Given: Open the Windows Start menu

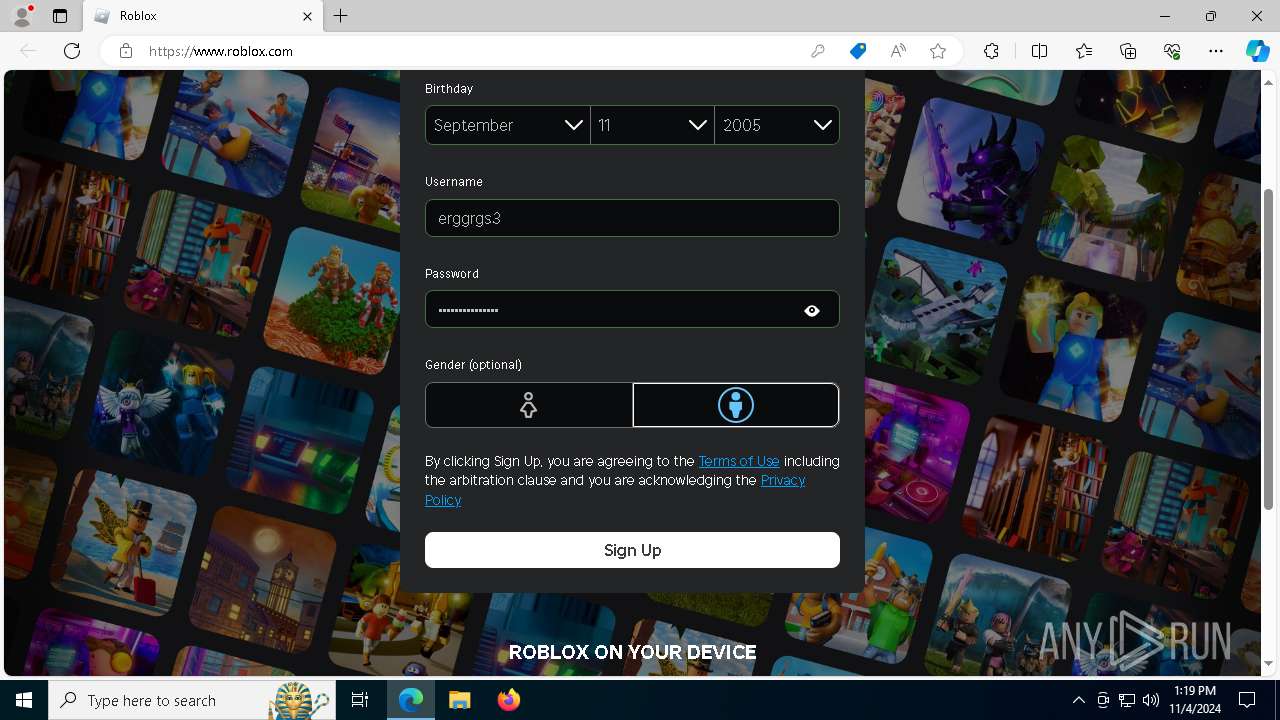Looking at the screenshot, I should [x=24, y=700].
